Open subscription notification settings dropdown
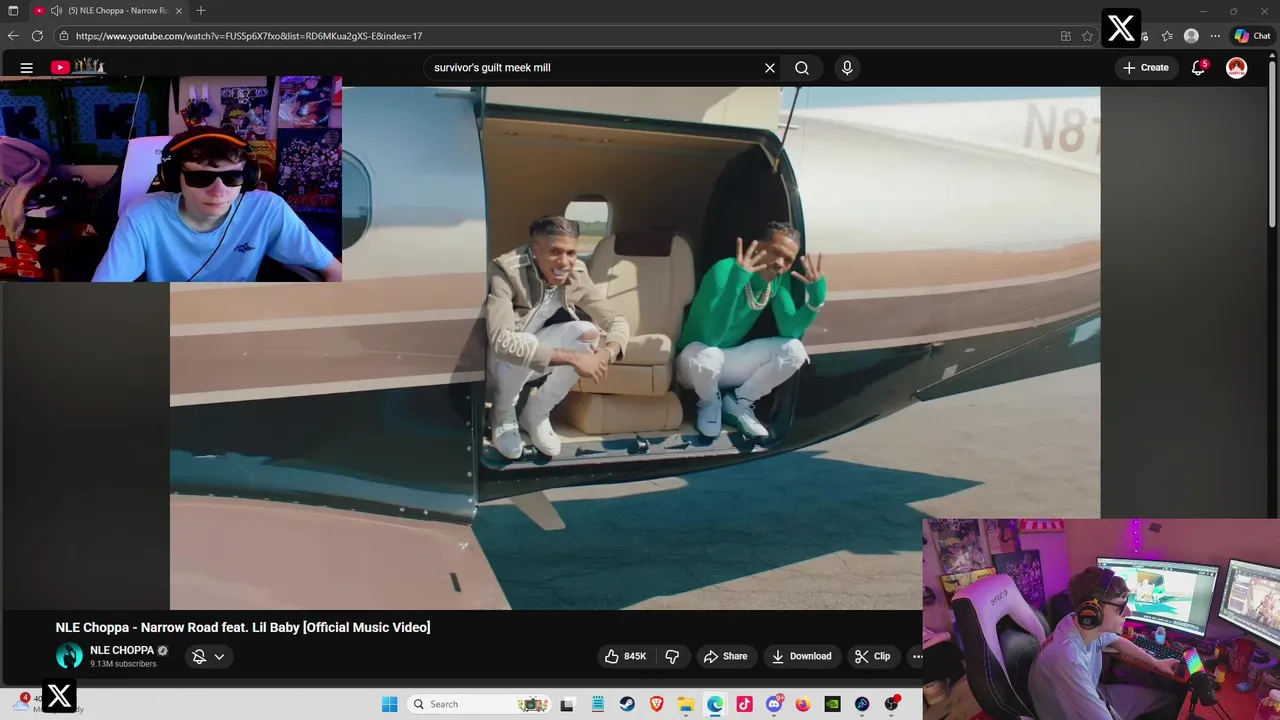The height and width of the screenshot is (720, 1280). pyautogui.click(x=208, y=656)
